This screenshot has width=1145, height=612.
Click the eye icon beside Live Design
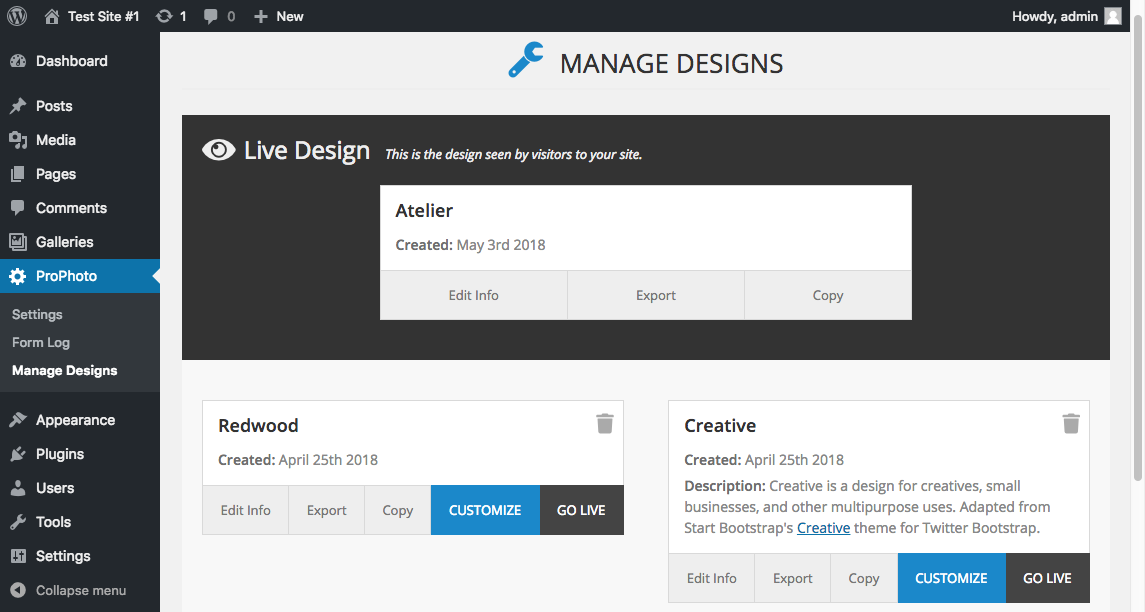click(x=218, y=150)
